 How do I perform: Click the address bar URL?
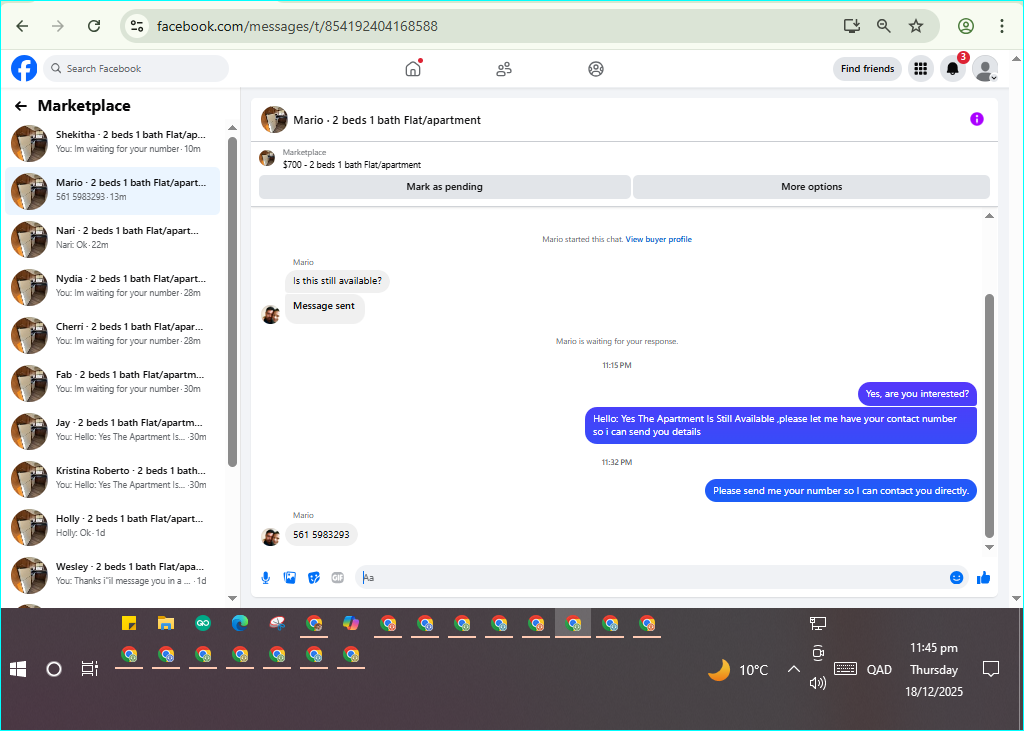tap(297, 26)
